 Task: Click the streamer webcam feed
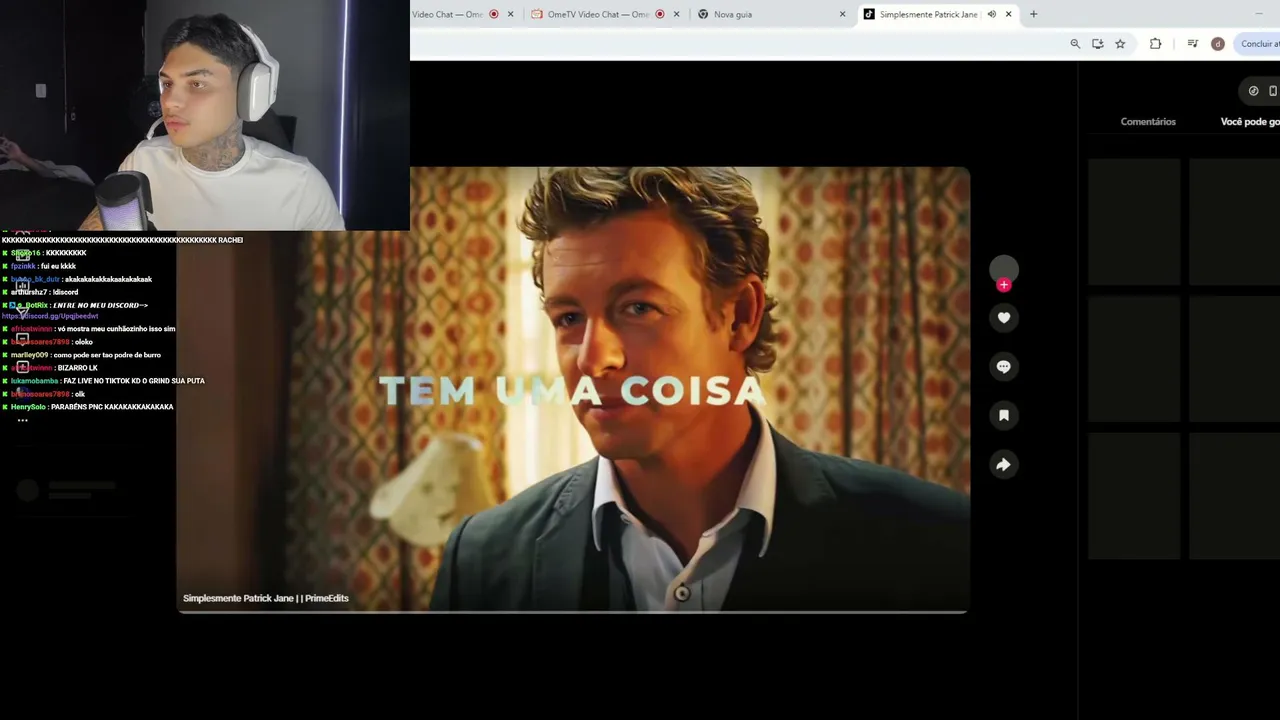tap(205, 115)
